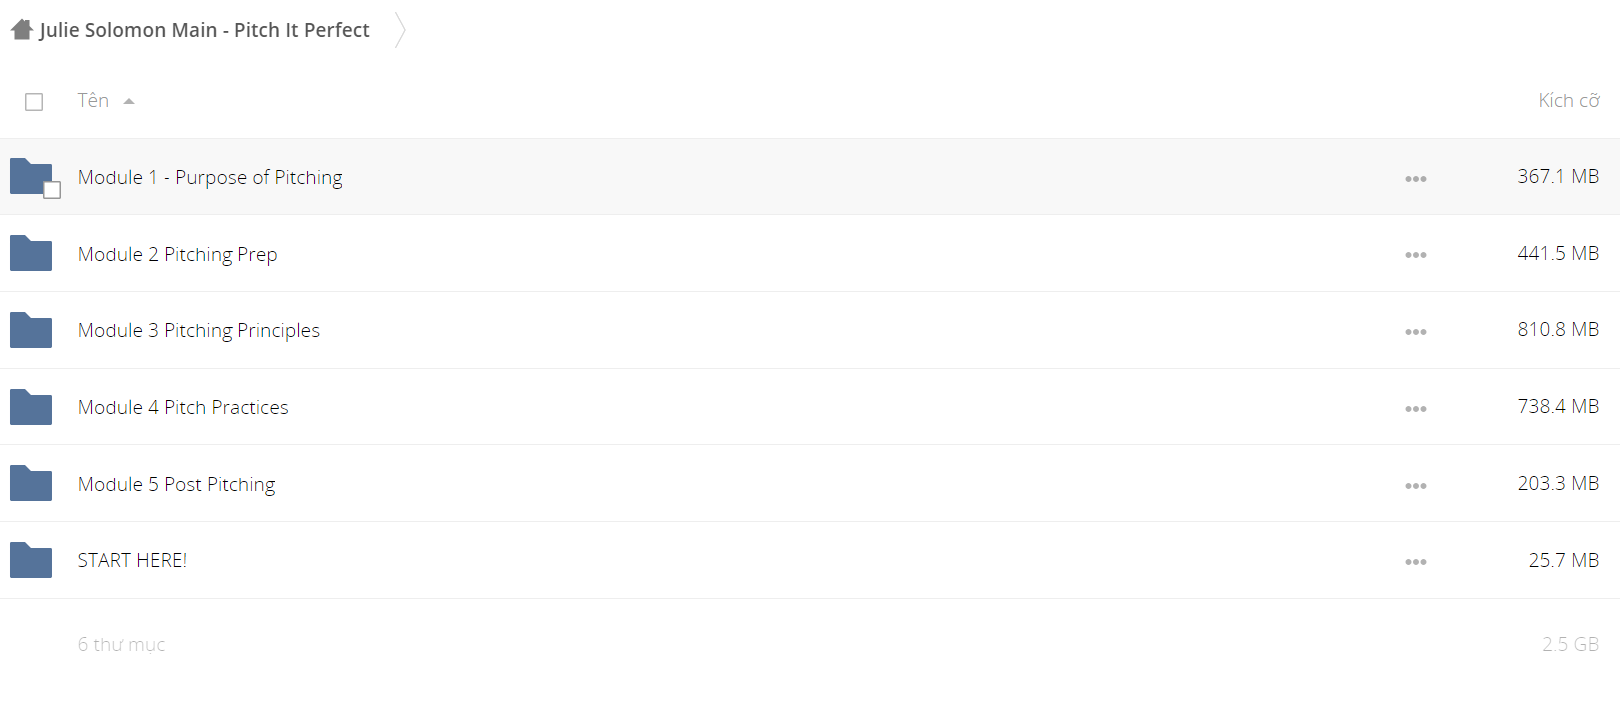Screen dimensions: 1620x707
Task: Expand more options menu for Module 4
Action: point(1415,409)
